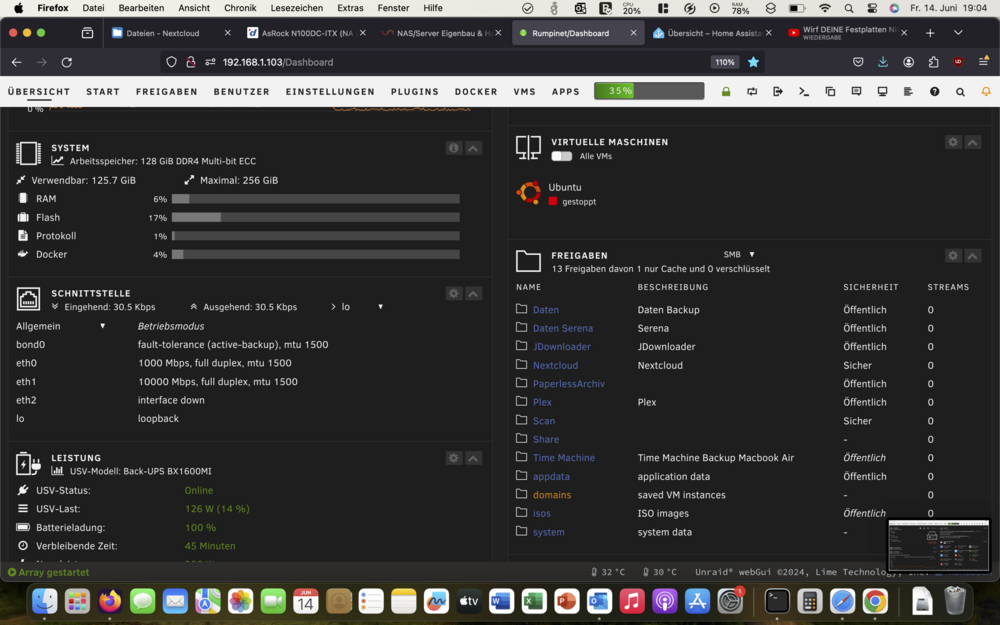Click the Flash 17% usage bar
The width and height of the screenshot is (1000, 625).
point(316,217)
